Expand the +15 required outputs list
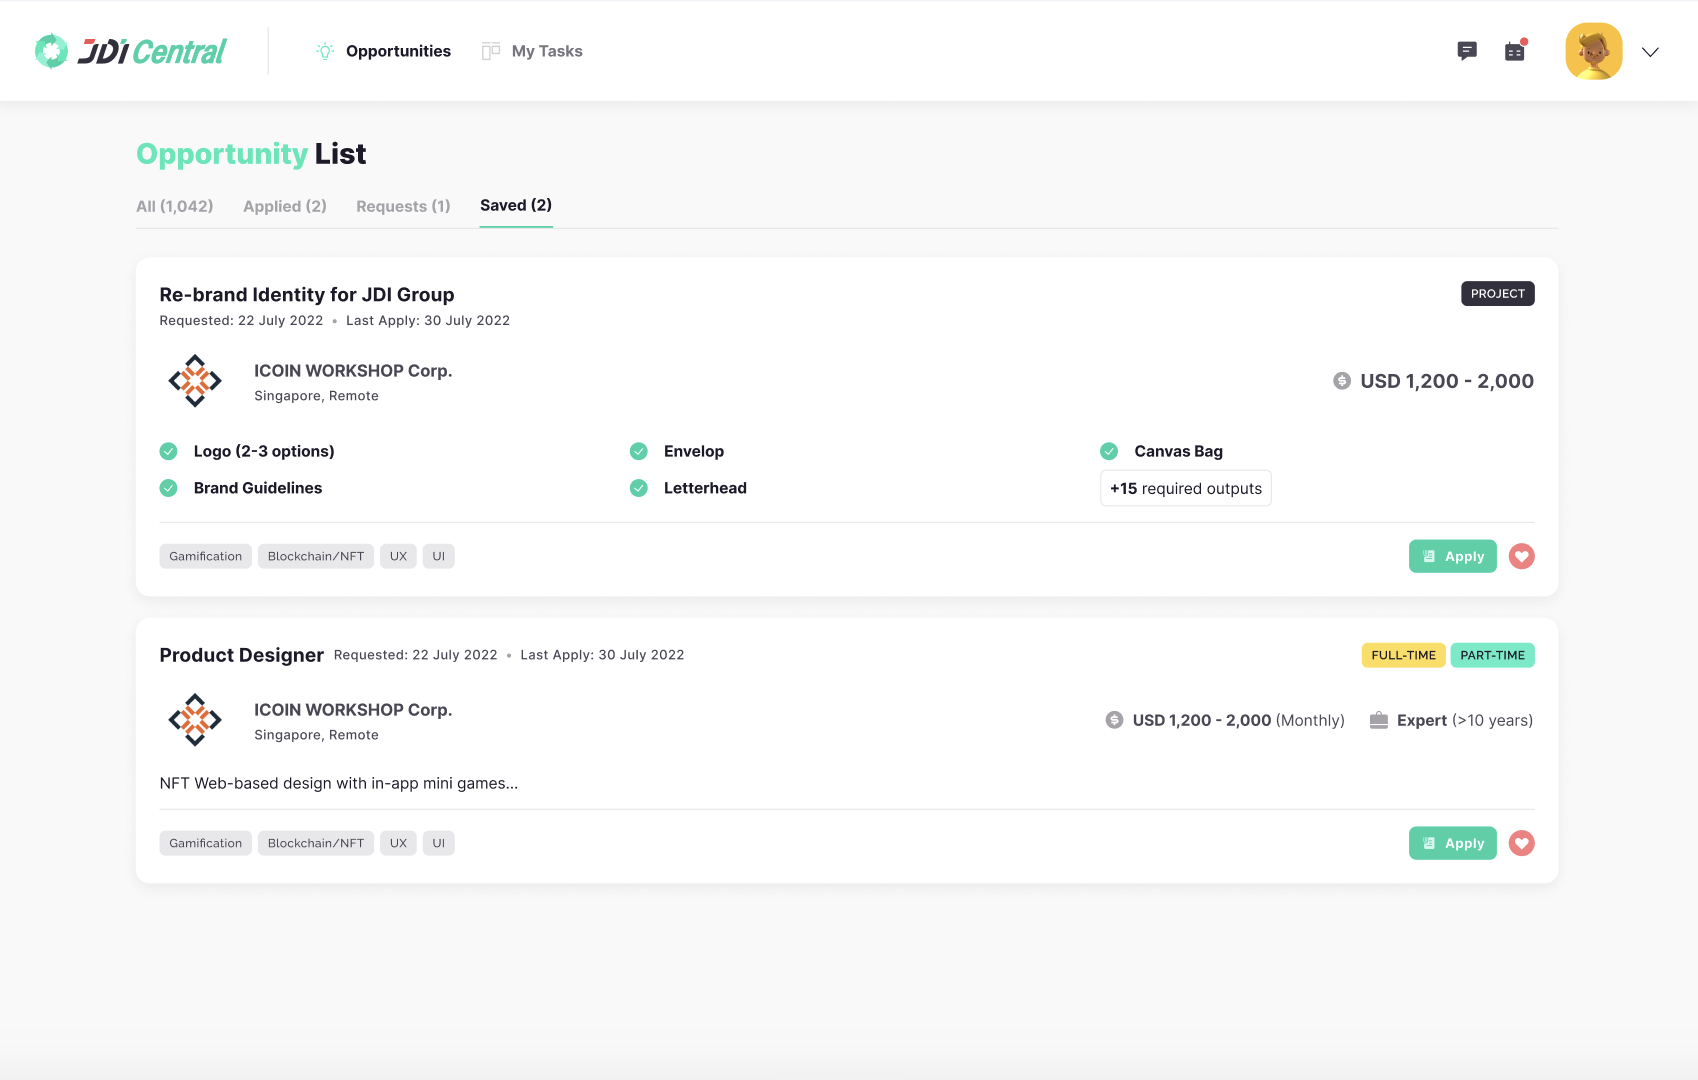The width and height of the screenshot is (1698, 1080). (1185, 488)
